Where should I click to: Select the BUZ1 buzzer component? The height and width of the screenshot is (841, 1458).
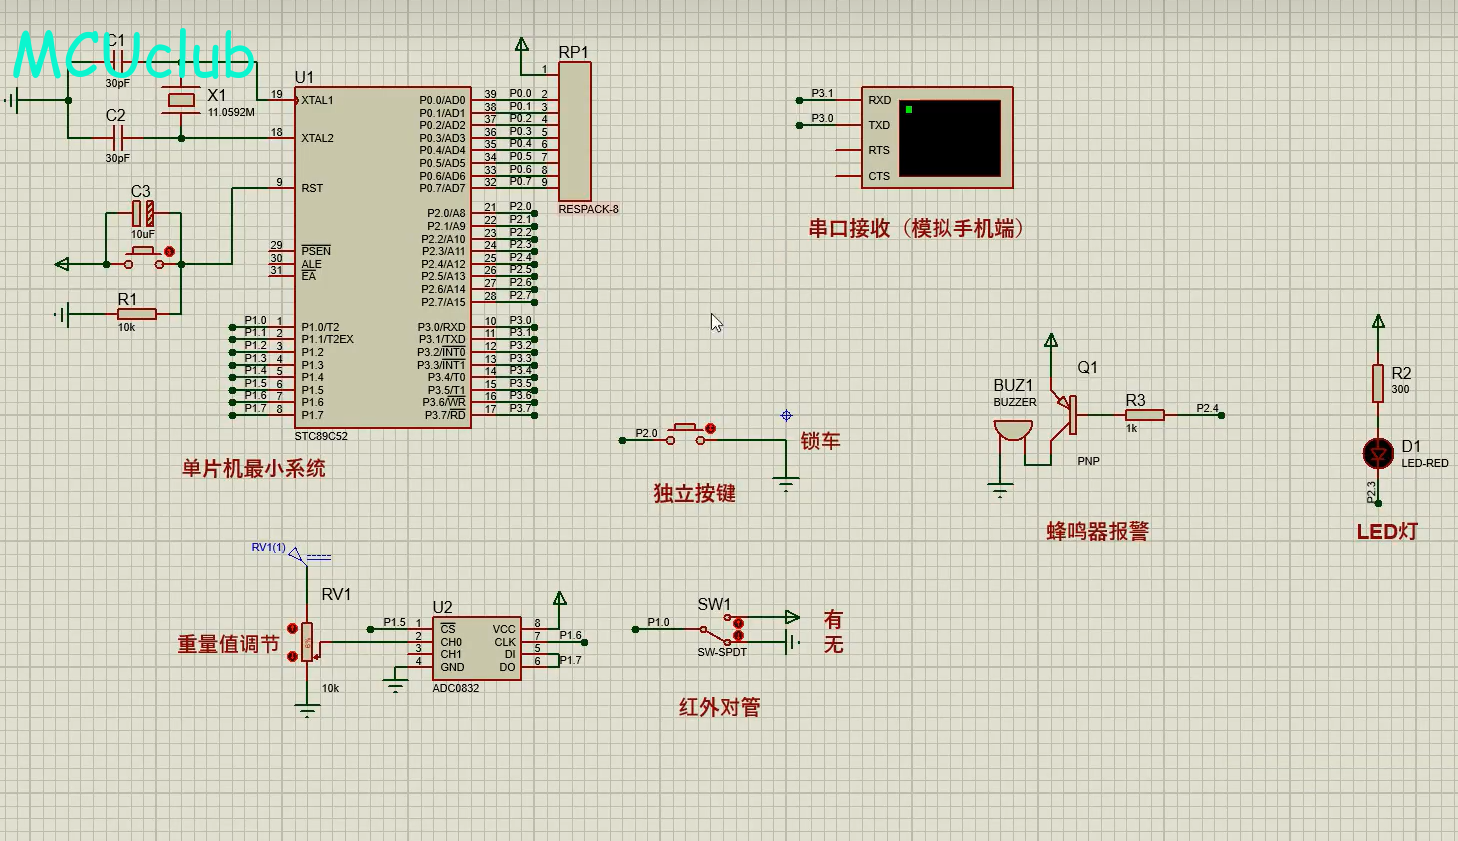coord(1012,430)
